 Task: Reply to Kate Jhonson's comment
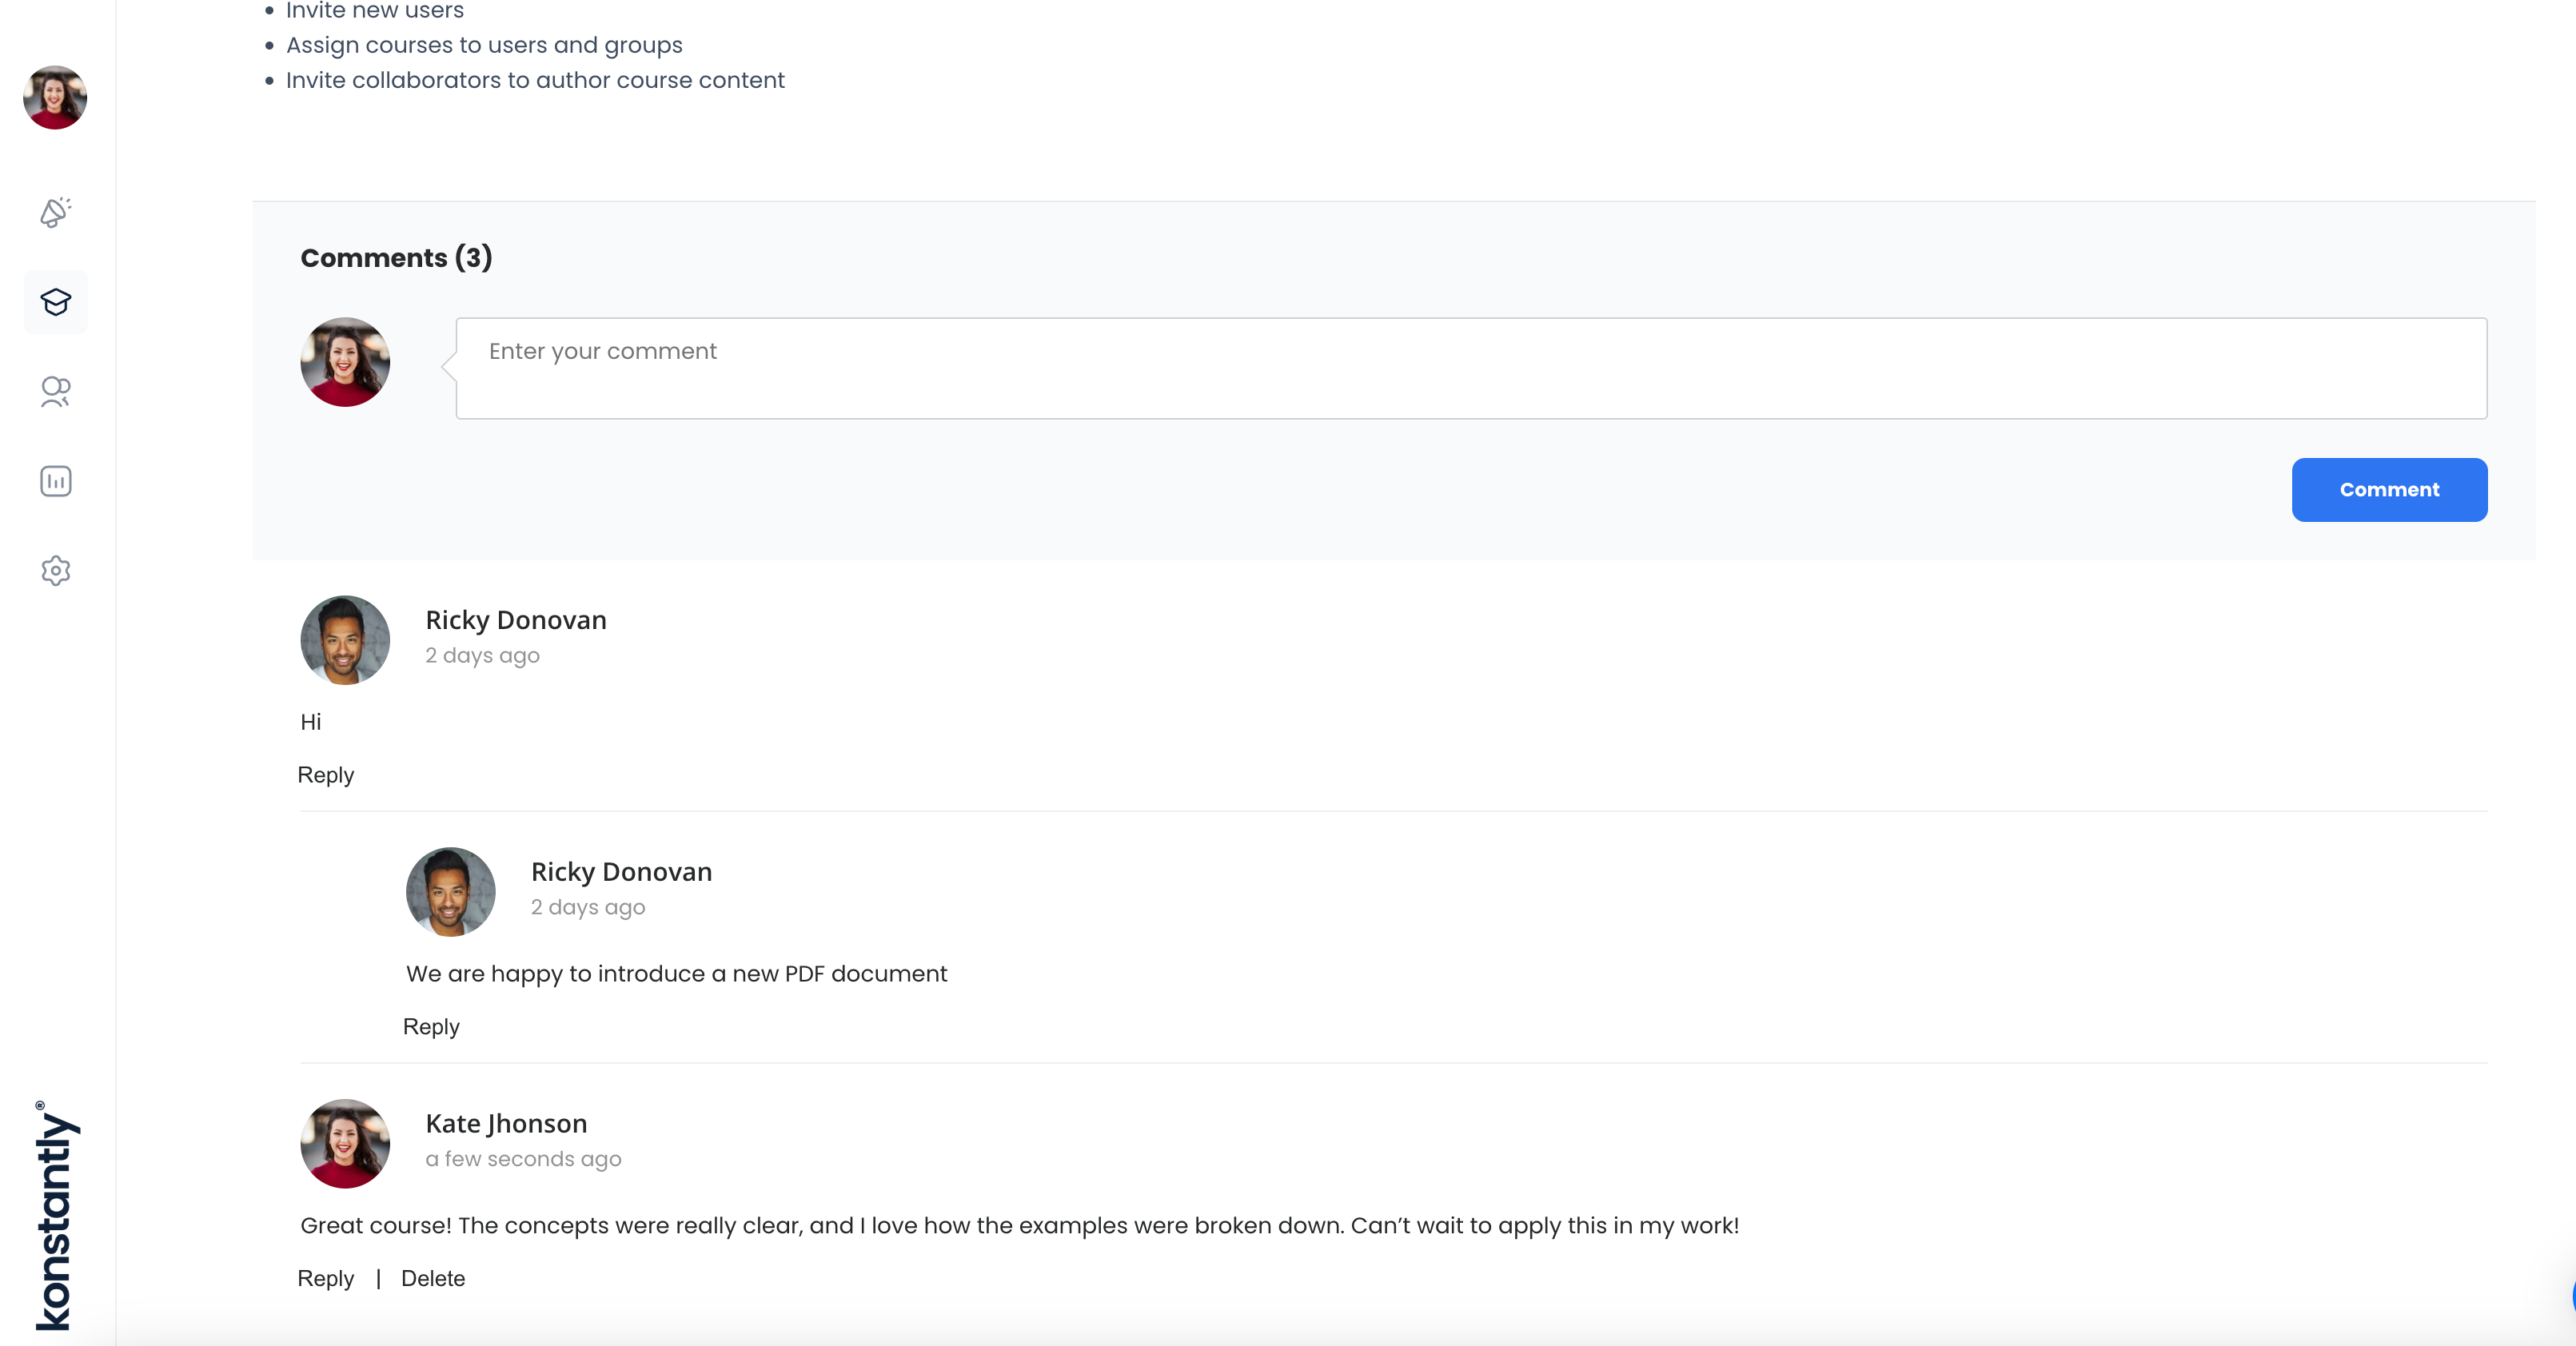click(326, 1279)
